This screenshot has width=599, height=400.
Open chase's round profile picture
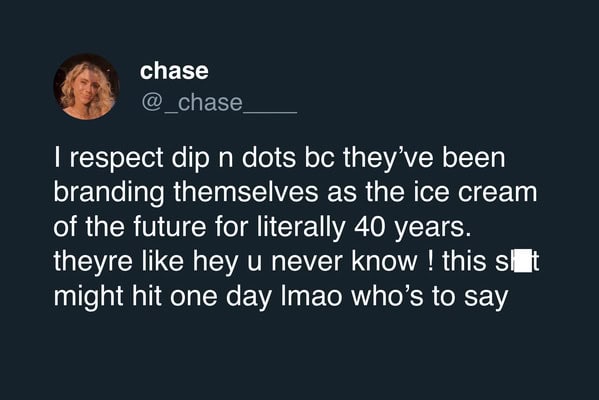point(86,87)
